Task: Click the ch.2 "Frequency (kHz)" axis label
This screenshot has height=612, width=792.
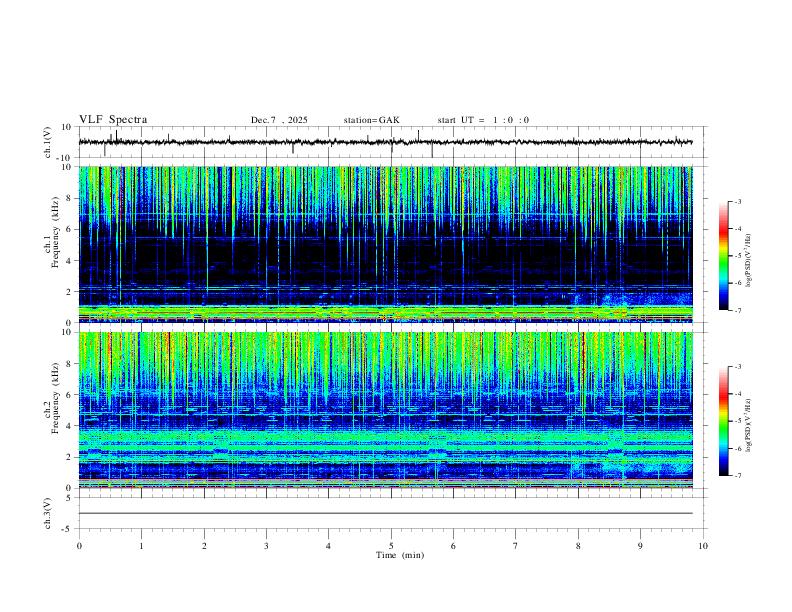Action: [x=56, y=398]
